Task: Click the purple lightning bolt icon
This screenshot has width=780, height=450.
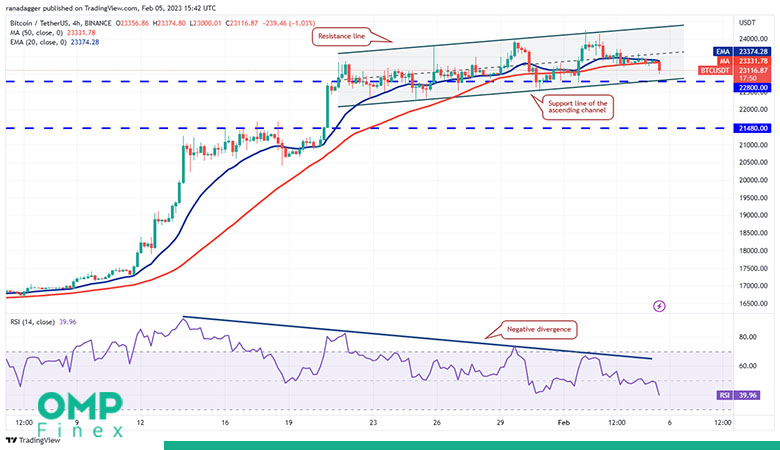Action: [x=659, y=306]
